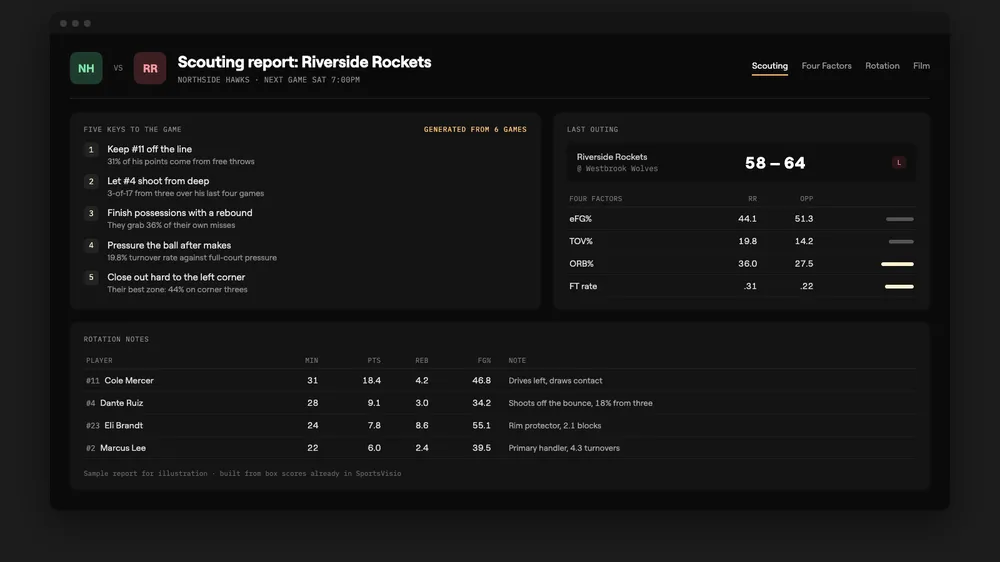Click FT rate label
1000x562 pixels.
pyautogui.click(x=583, y=286)
